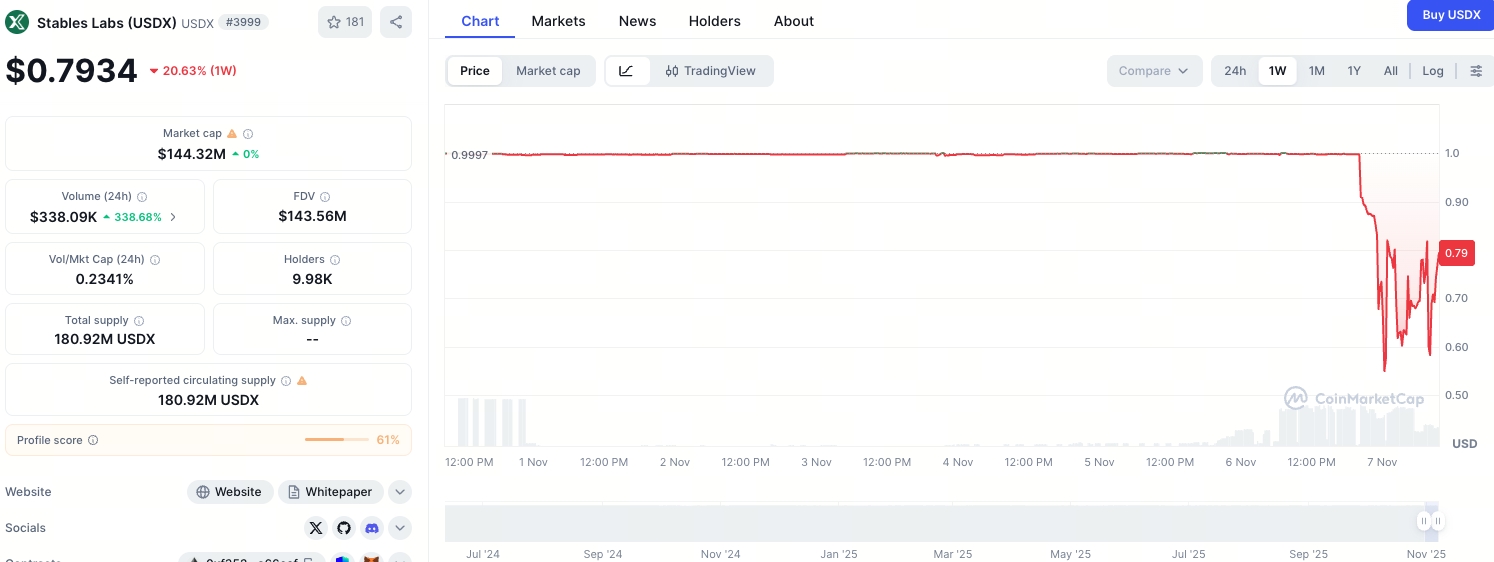Open the Compare dropdown

tap(1154, 71)
